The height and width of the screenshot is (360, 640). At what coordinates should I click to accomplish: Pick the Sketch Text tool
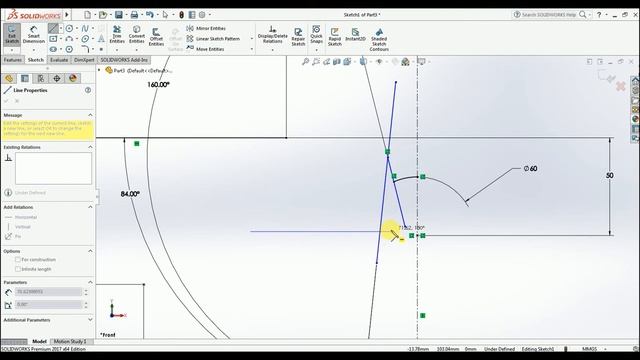point(101,39)
